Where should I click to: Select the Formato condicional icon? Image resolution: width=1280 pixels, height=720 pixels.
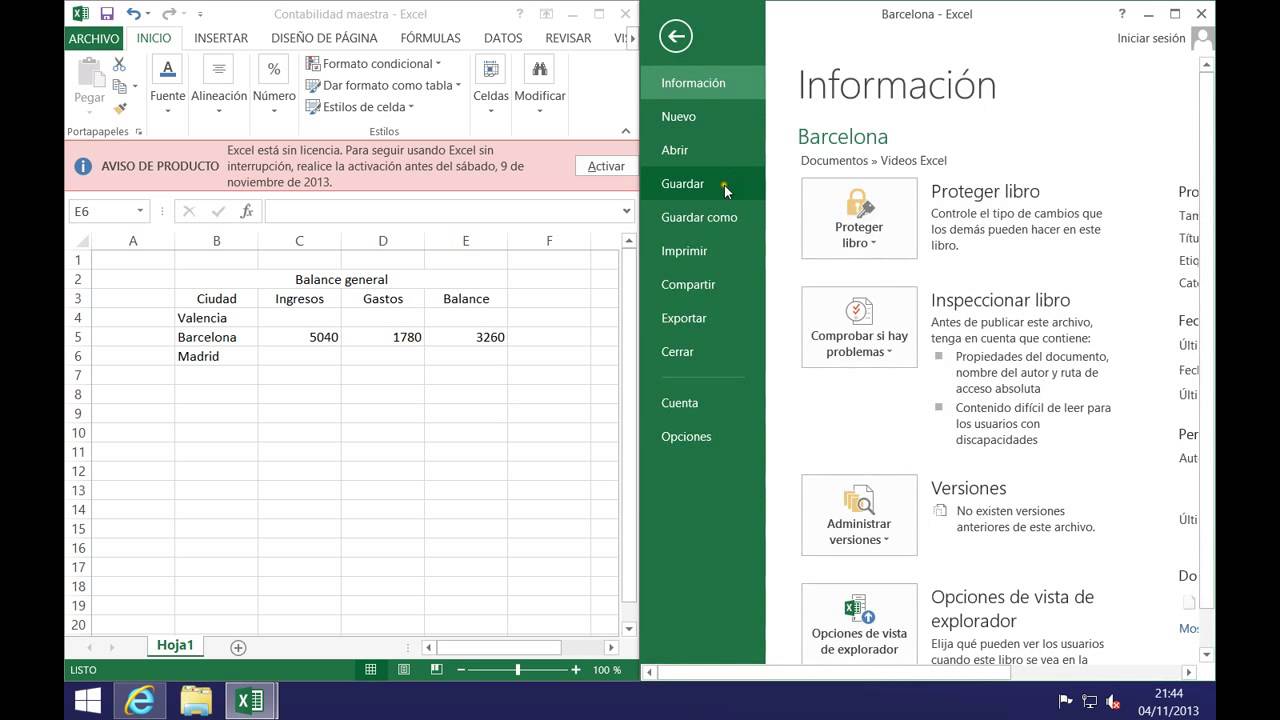click(x=312, y=63)
